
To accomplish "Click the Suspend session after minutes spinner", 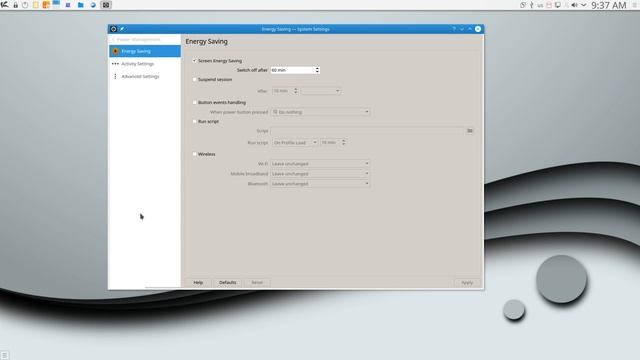I will (285, 91).
